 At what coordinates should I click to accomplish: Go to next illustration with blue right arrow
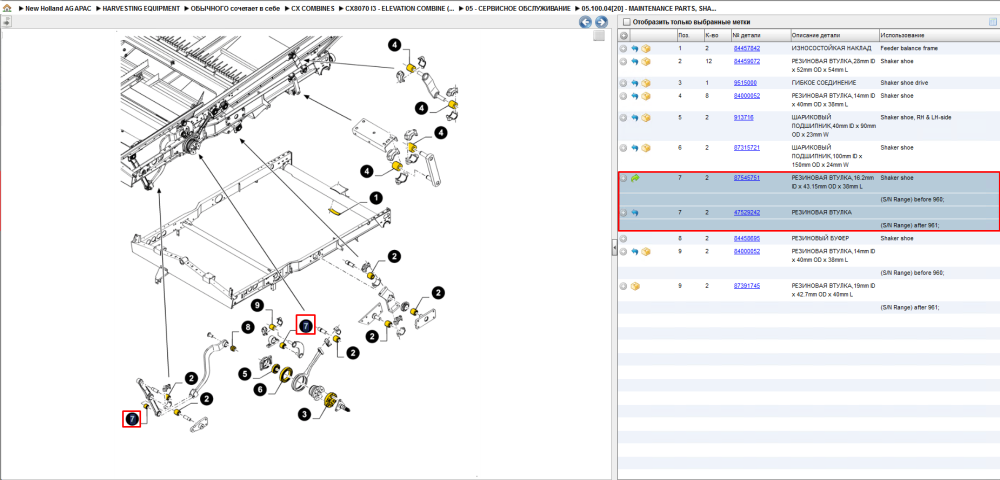tap(600, 22)
